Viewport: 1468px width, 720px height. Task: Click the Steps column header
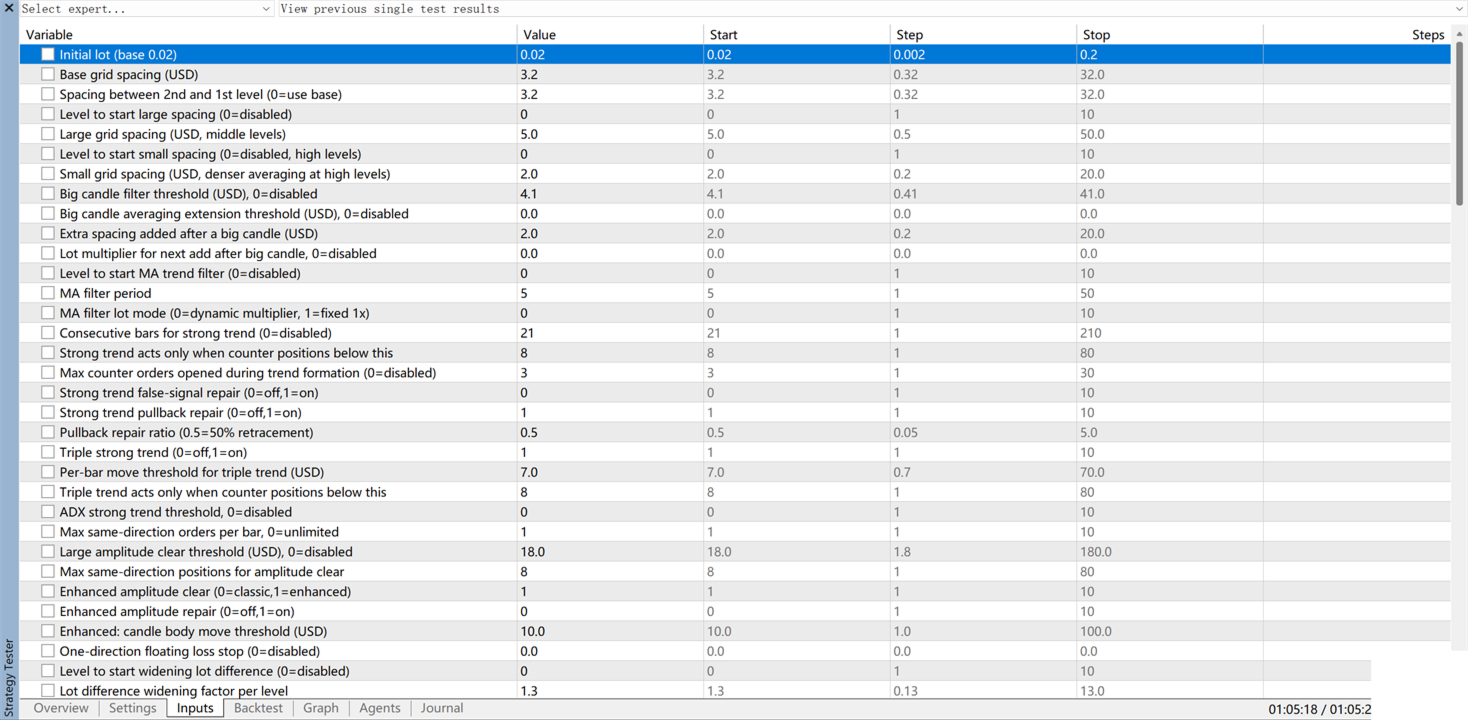pyautogui.click(x=1356, y=34)
